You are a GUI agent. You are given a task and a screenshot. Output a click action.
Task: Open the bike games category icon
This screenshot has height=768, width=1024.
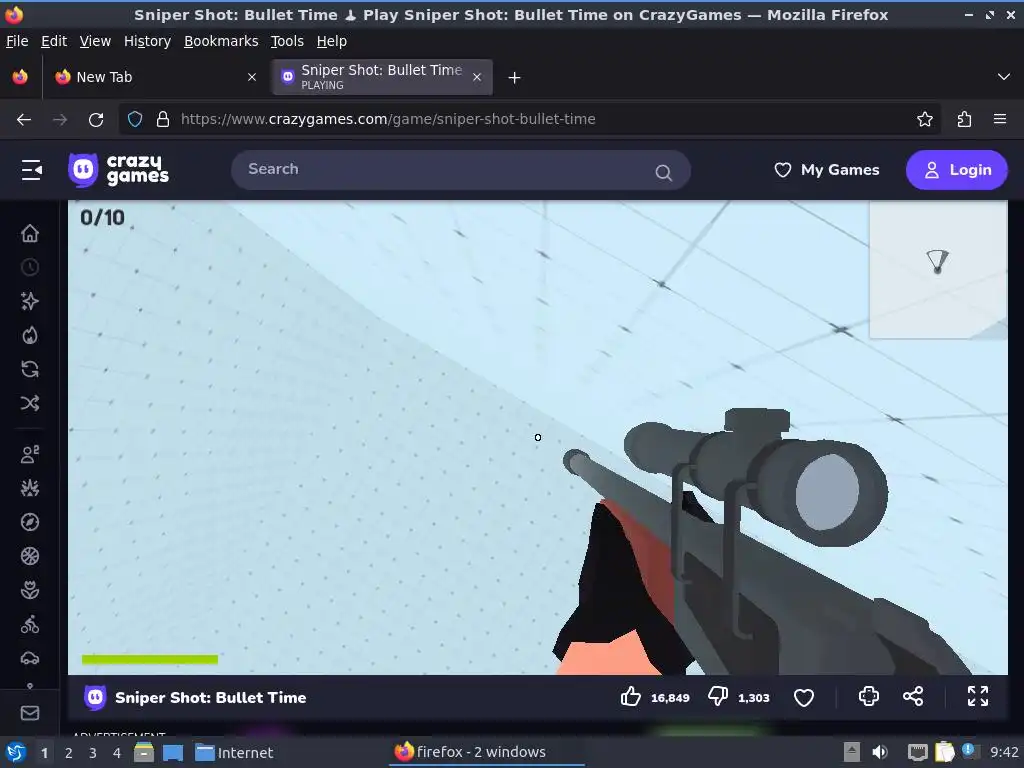(30, 624)
